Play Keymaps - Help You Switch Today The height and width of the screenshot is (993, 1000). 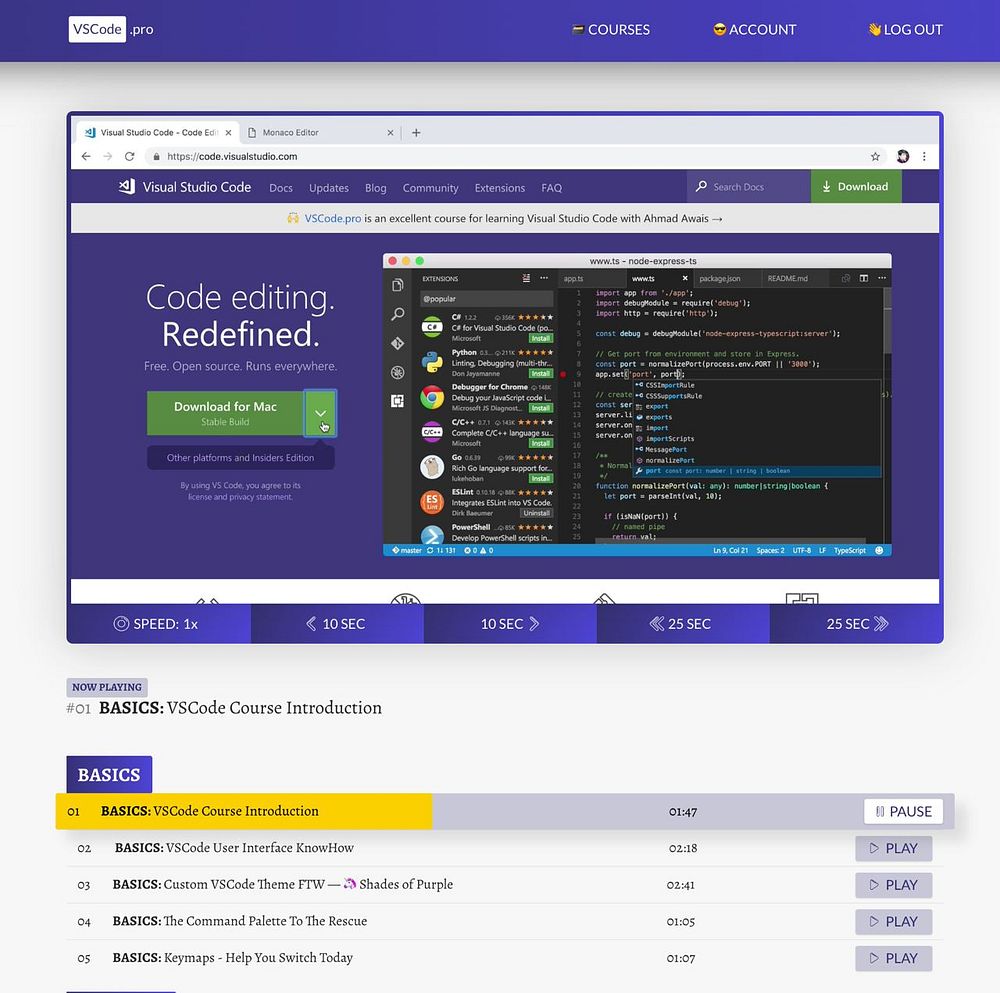coord(893,959)
